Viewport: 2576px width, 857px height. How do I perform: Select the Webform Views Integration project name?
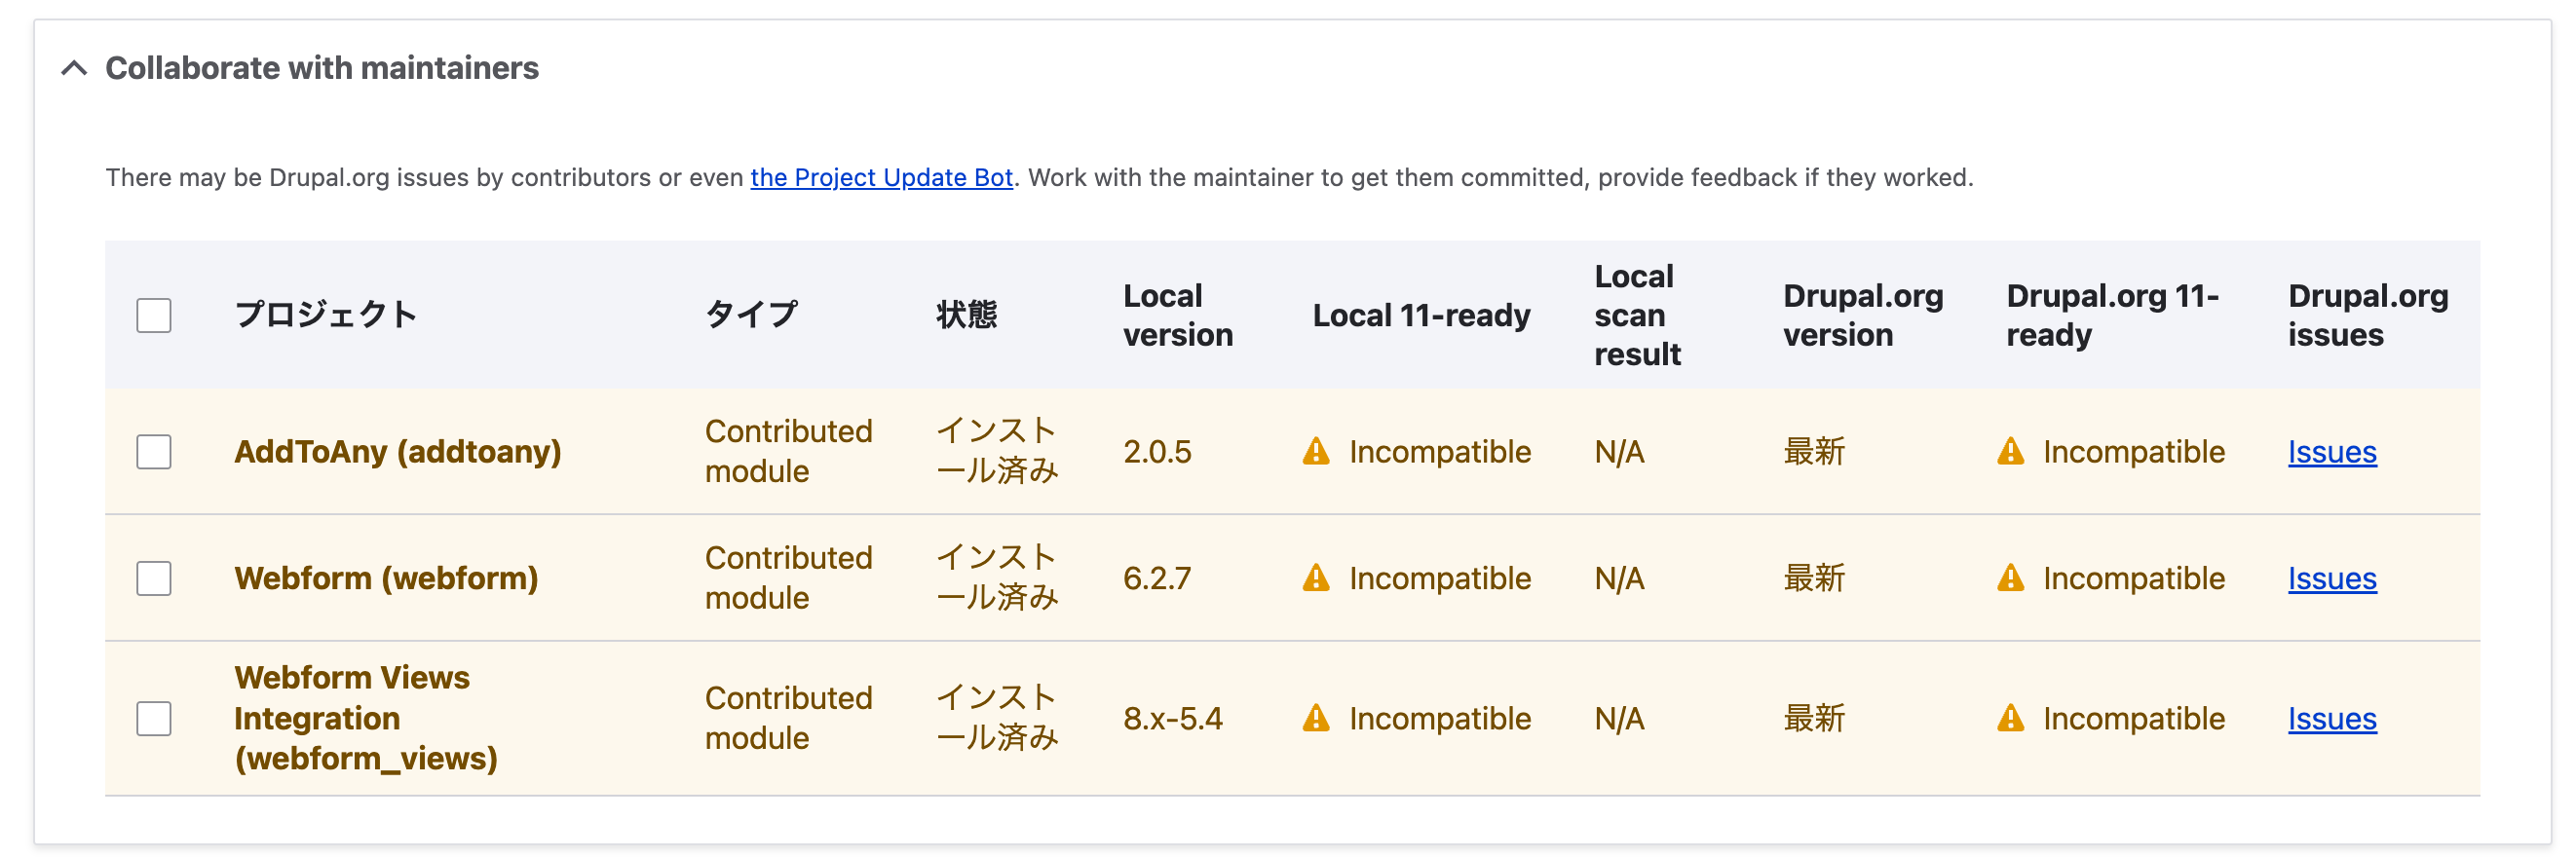click(x=366, y=718)
